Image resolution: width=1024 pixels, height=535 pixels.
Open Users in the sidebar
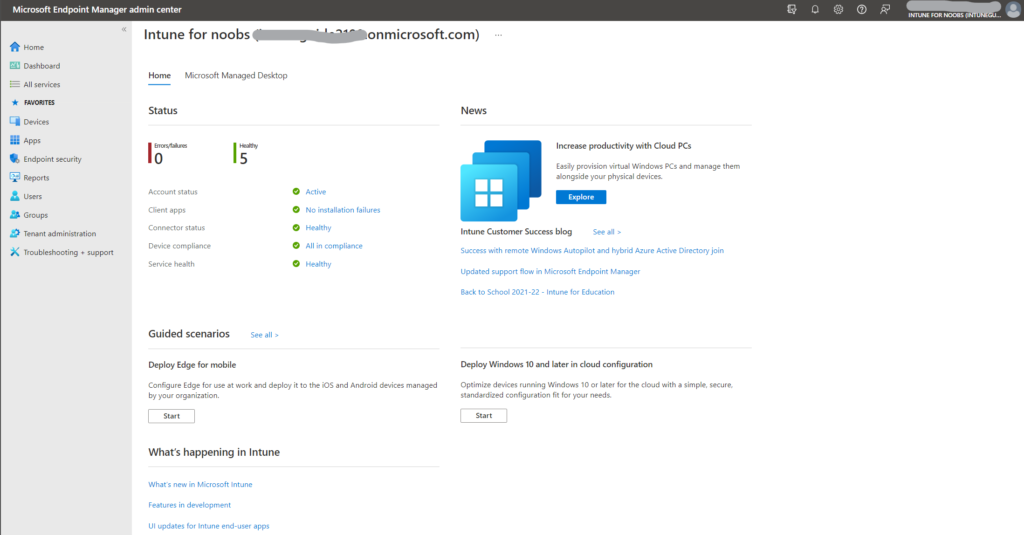[x=33, y=196]
